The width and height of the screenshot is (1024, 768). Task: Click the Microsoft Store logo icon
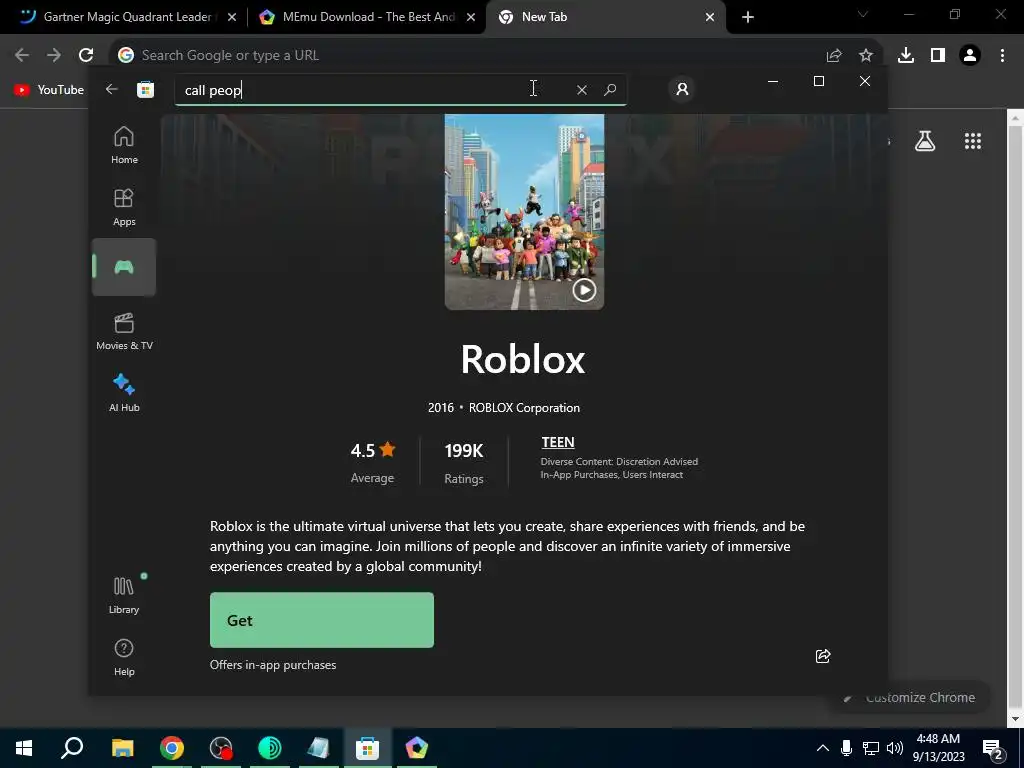click(x=146, y=89)
